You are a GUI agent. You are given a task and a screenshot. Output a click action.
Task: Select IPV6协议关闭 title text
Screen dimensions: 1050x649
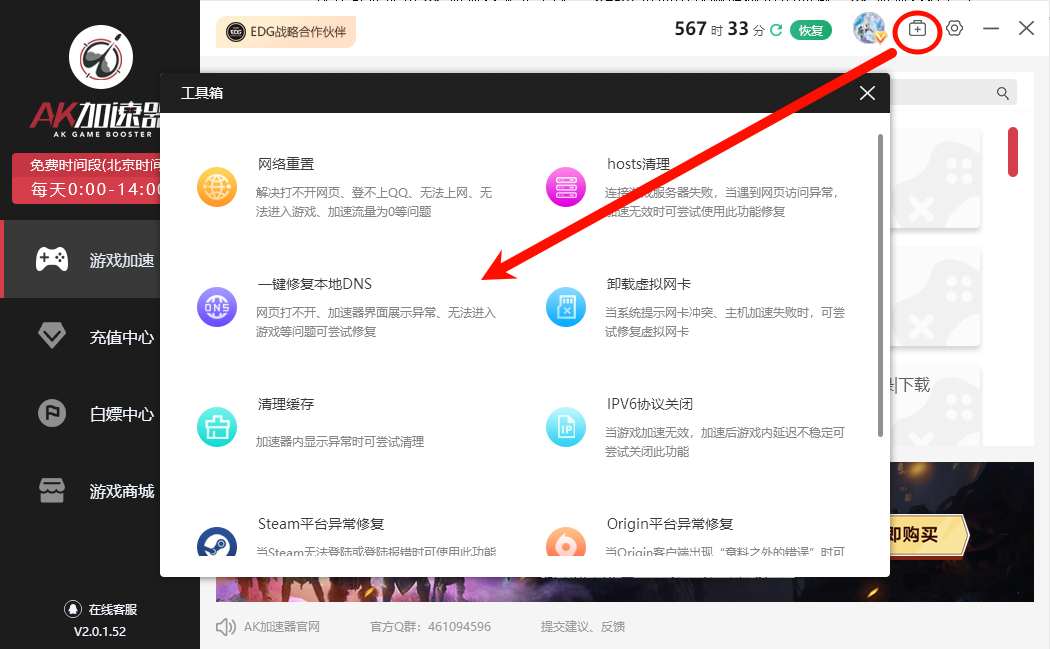[x=650, y=404]
